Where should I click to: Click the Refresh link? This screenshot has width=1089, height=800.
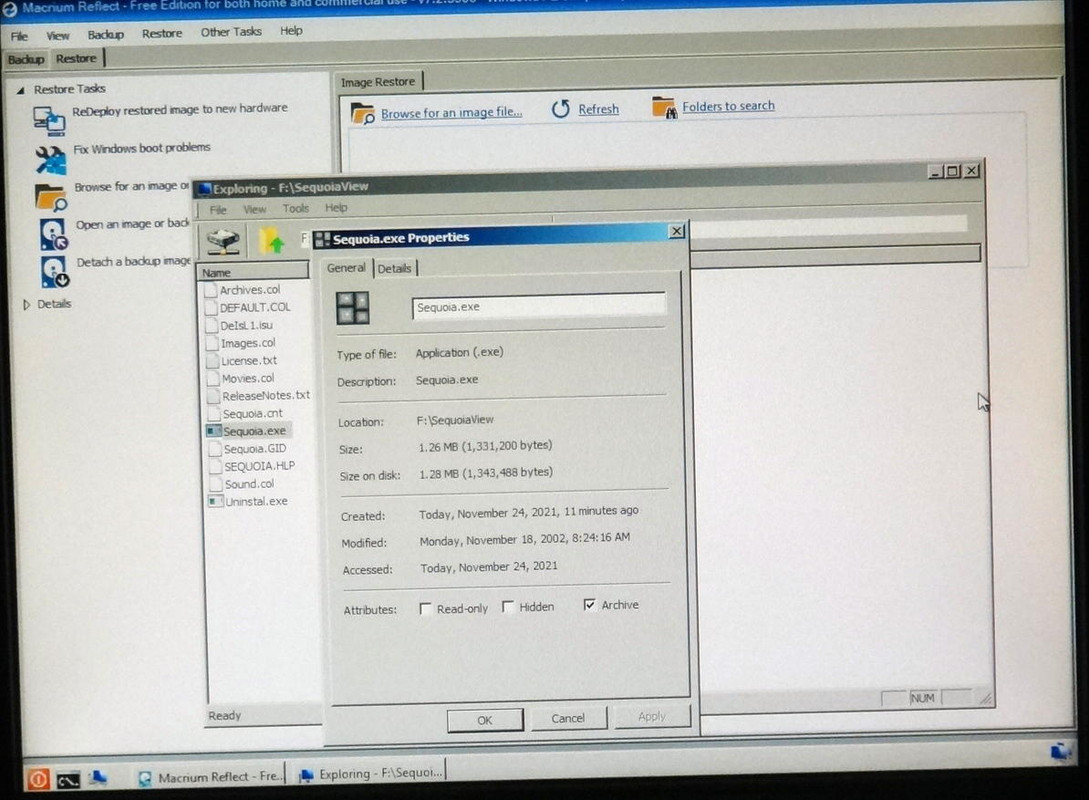click(x=598, y=109)
